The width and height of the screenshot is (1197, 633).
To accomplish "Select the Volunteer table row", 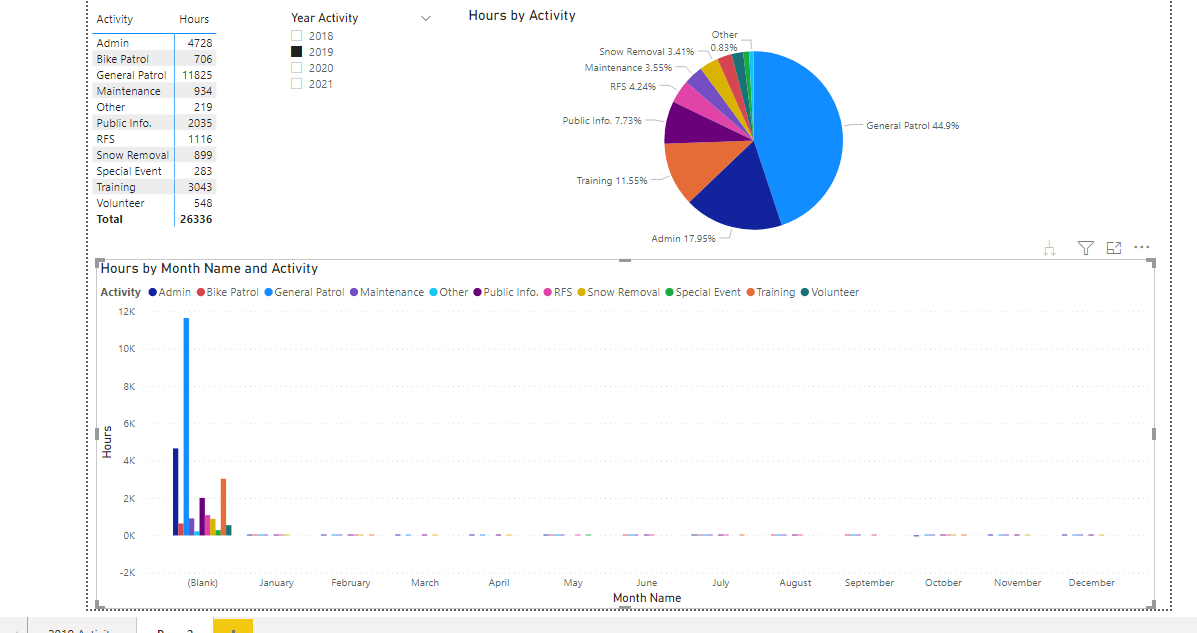I will pos(154,203).
